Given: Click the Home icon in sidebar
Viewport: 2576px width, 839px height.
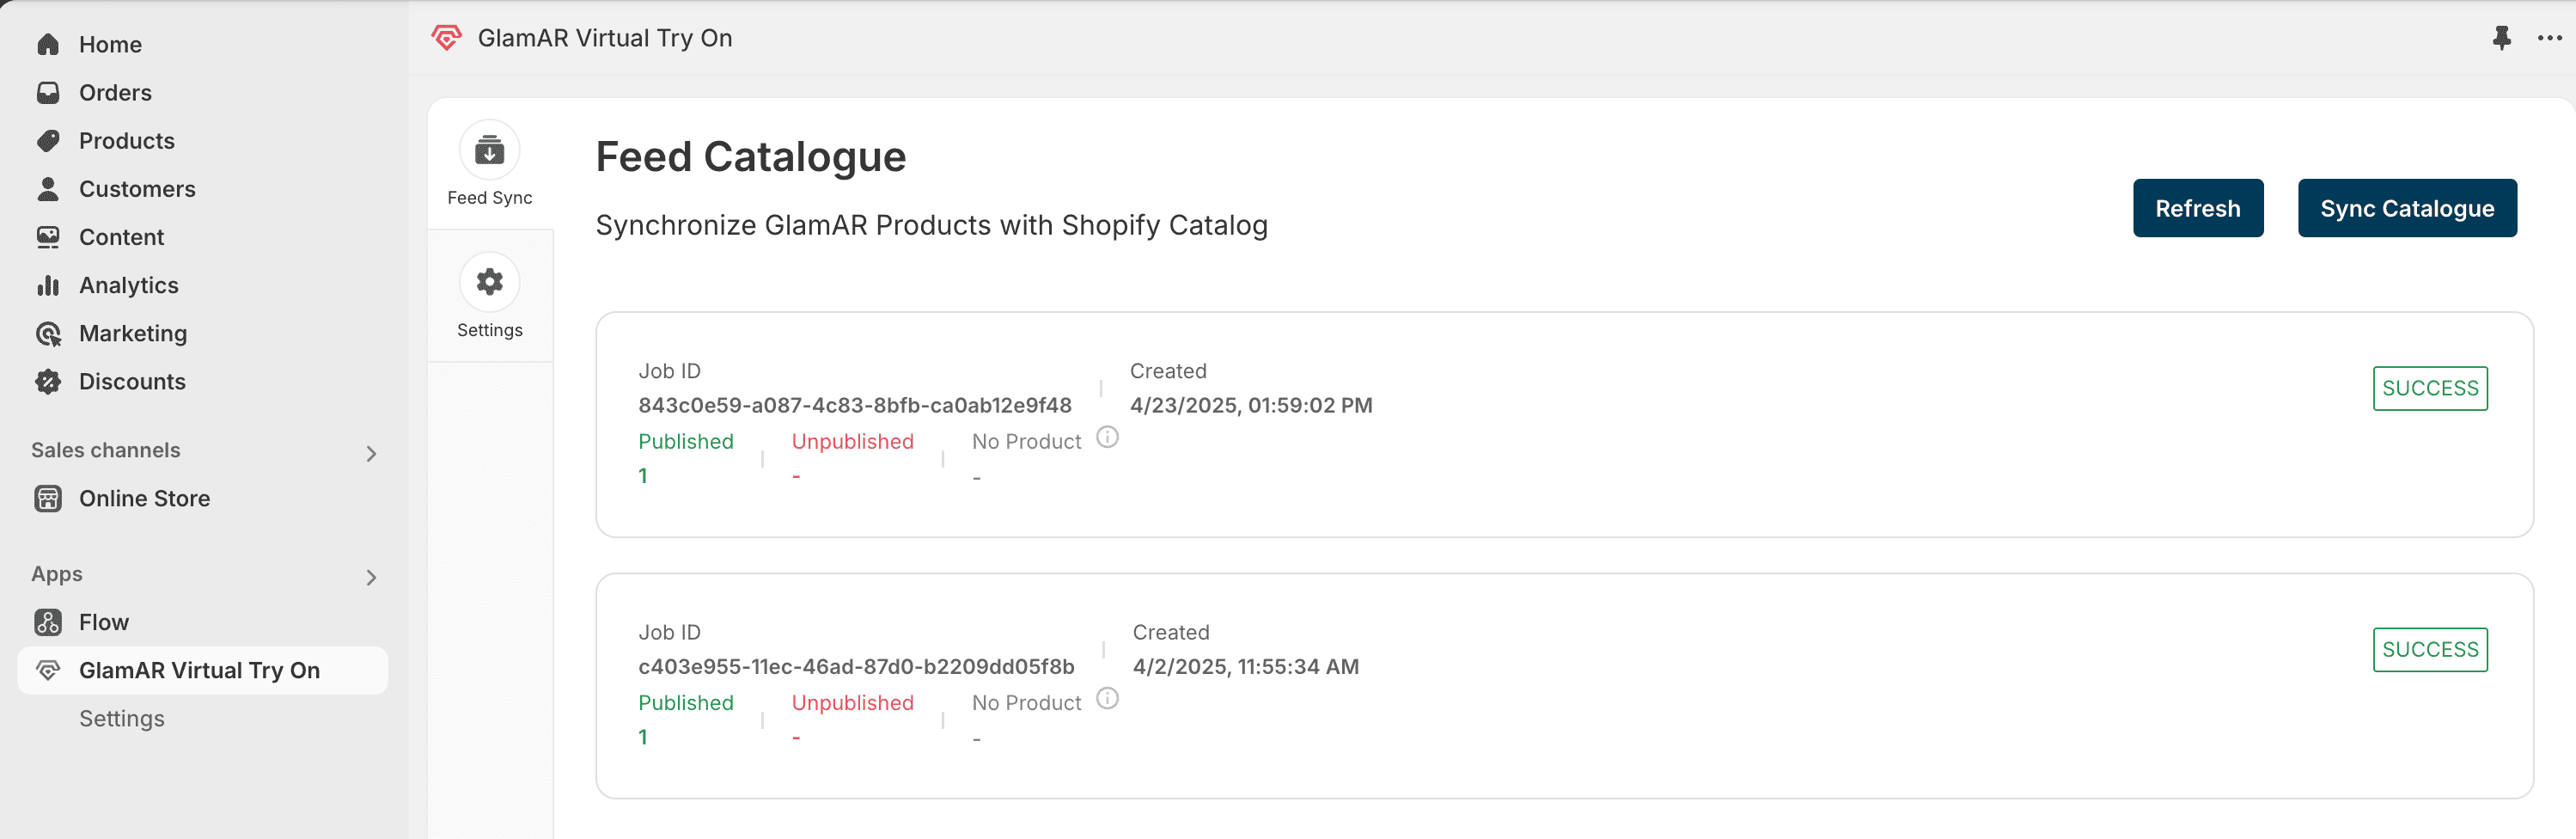Looking at the screenshot, I should point(48,45).
